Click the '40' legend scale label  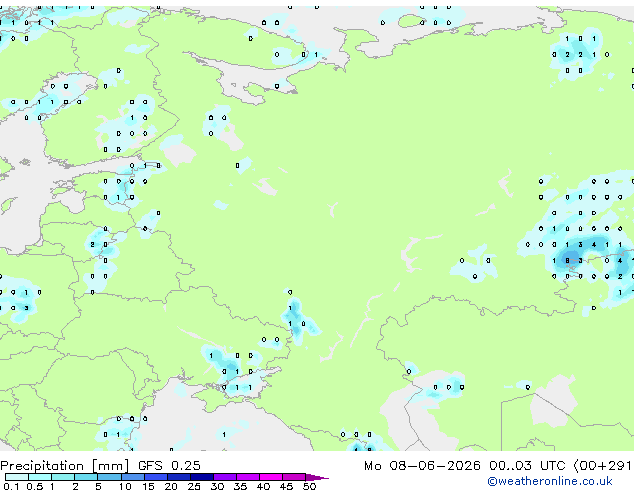click(x=263, y=486)
